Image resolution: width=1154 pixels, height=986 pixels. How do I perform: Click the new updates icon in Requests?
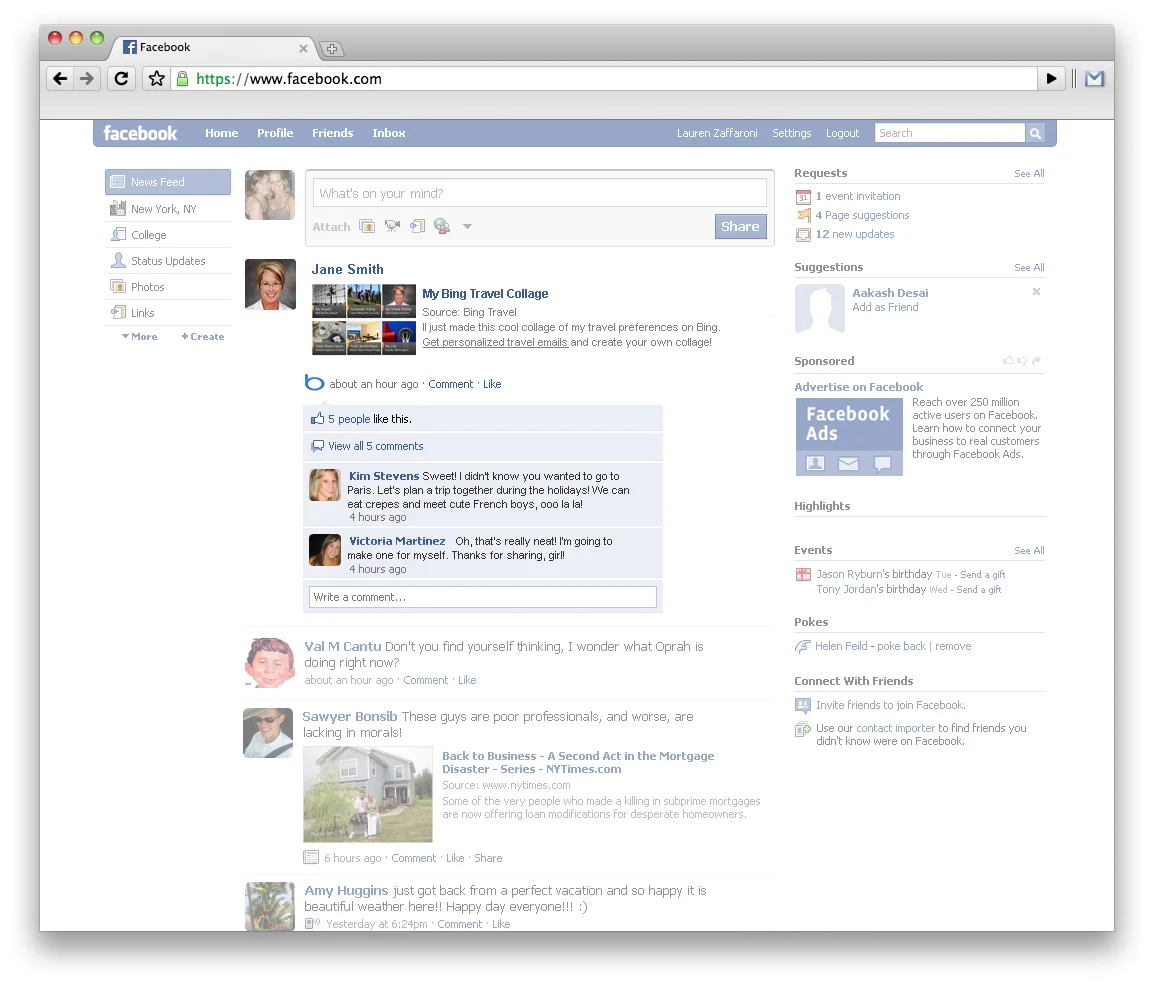click(x=803, y=235)
